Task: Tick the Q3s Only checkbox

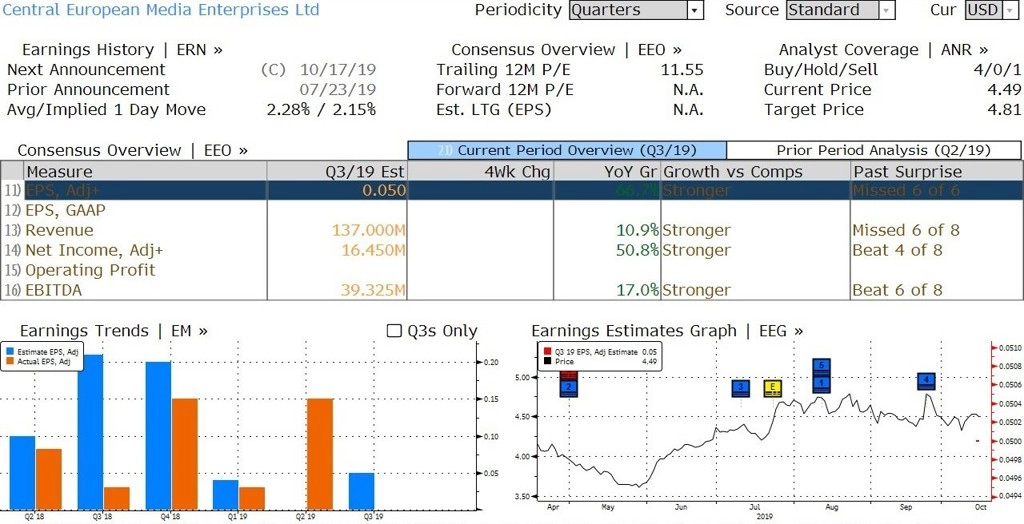Action: point(394,331)
